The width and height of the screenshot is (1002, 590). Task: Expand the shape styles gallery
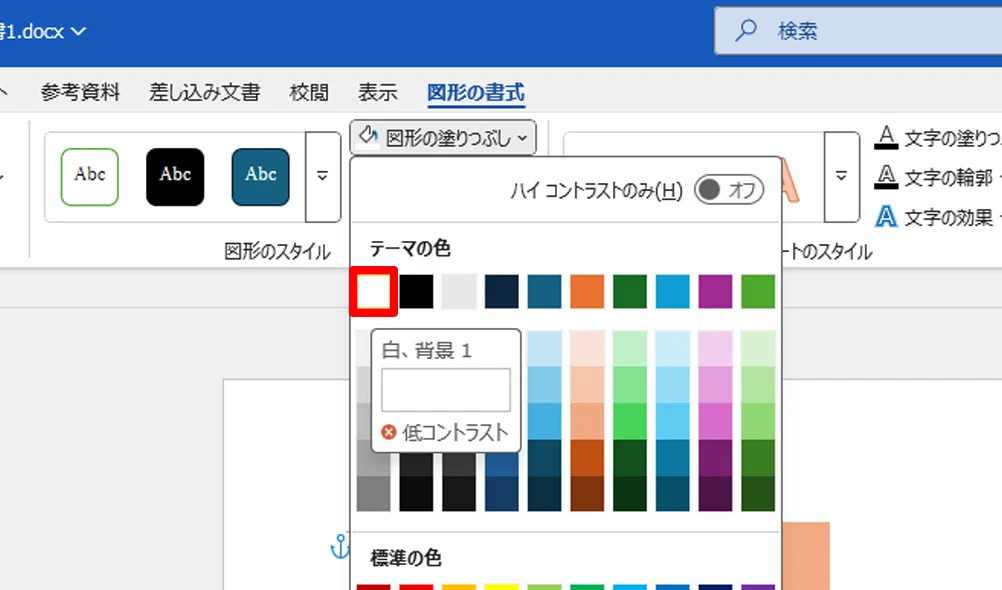pos(323,177)
